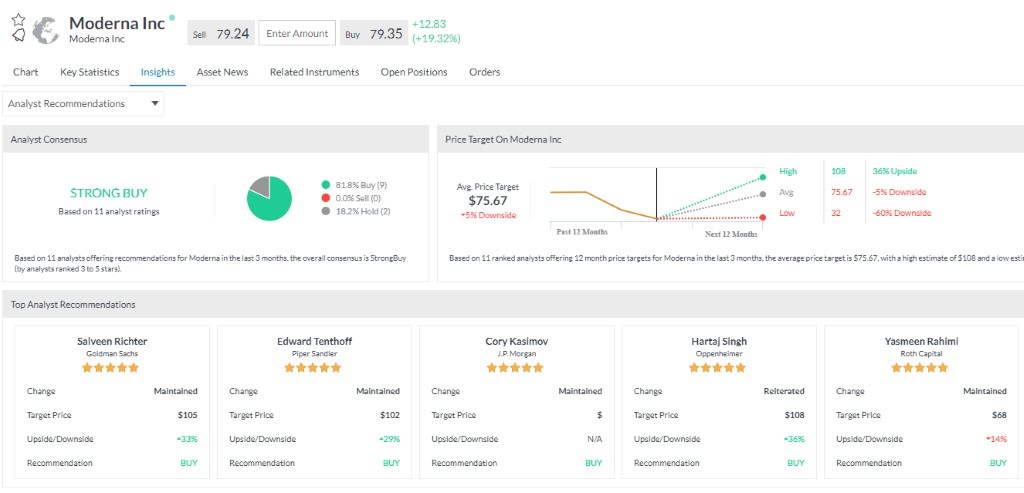1024x493 pixels.
Task: Click J.P. Morgan firm name
Action: [517, 354]
